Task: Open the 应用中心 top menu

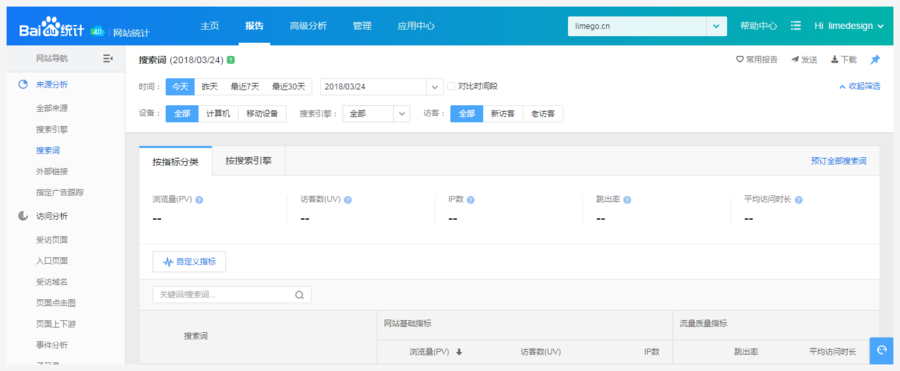Action: point(416,26)
